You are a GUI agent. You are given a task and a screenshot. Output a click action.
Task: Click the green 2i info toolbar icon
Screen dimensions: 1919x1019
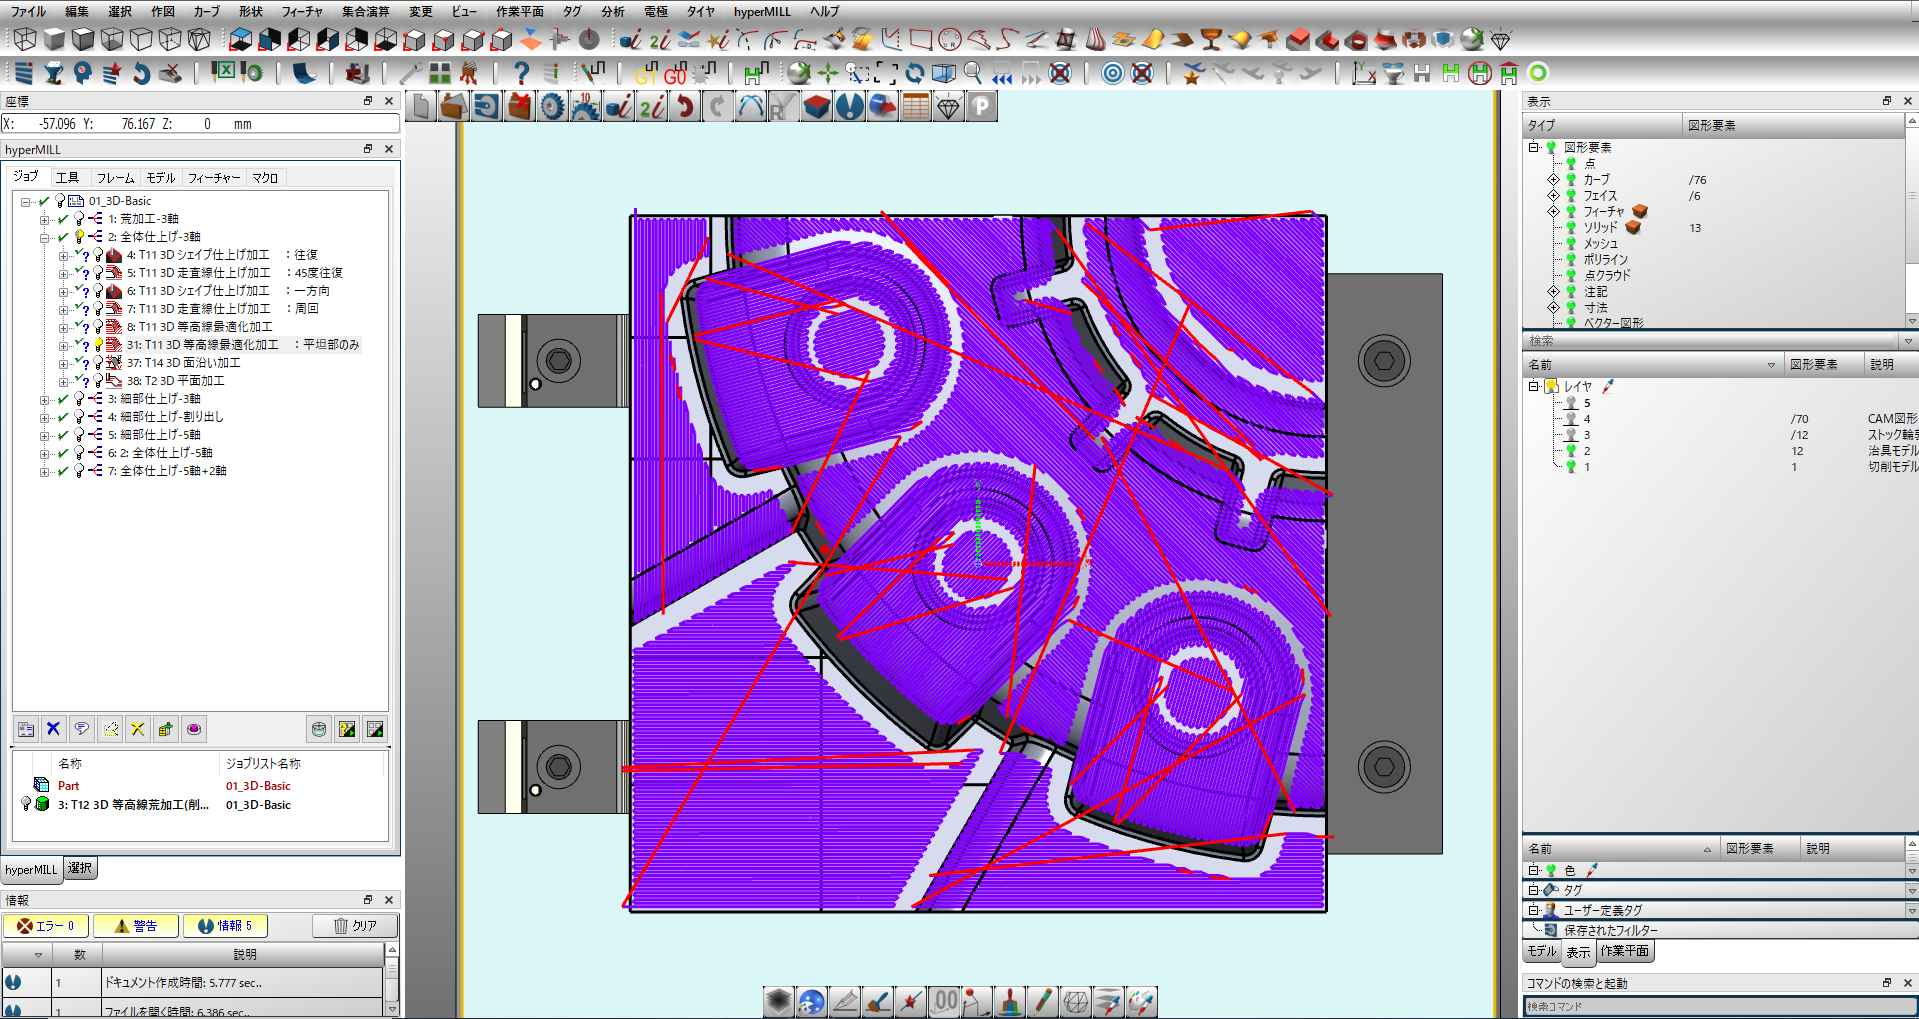[x=651, y=105]
